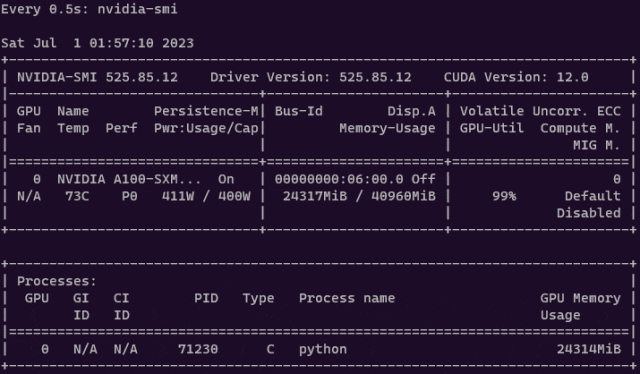Screen dimensions: 640x374
Task: Click 'NVIDIA-SMI 525.85.12' version text
Action: 97,77
